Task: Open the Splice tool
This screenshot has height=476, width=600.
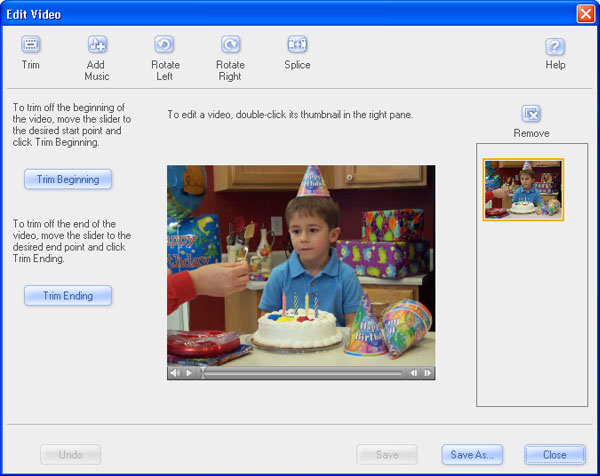Action: [297, 45]
